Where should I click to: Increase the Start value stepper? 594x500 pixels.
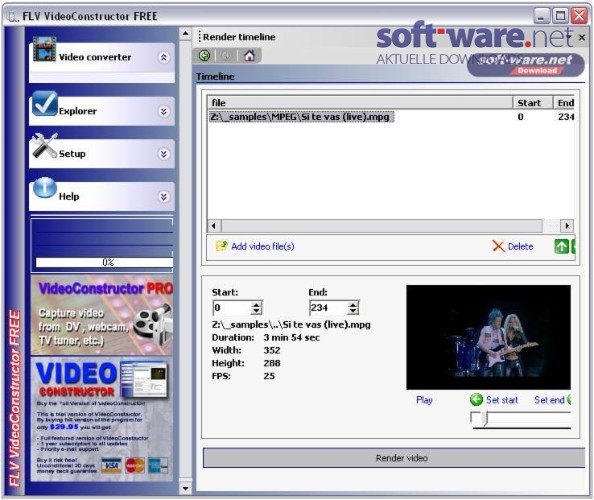tap(256, 305)
